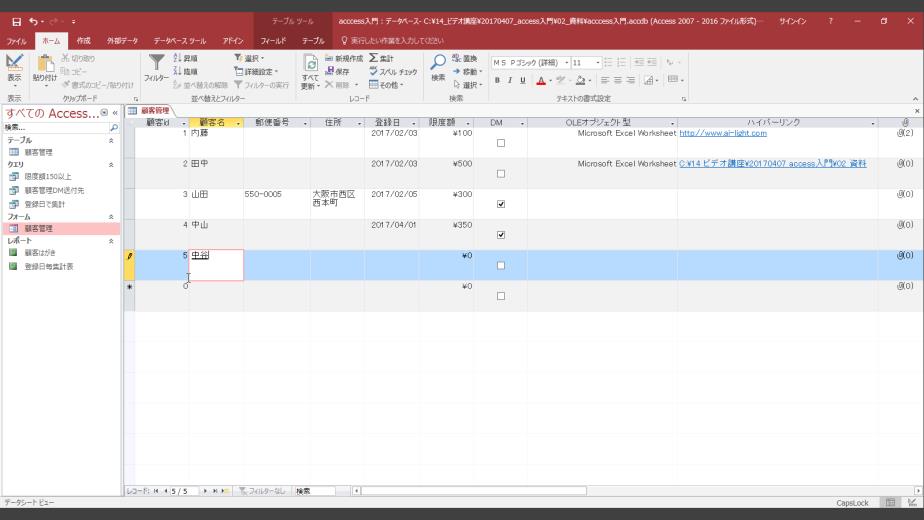Viewport: 924px width, 520px height.
Task: Open background fill color bucket
Action: [x=580, y=80]
